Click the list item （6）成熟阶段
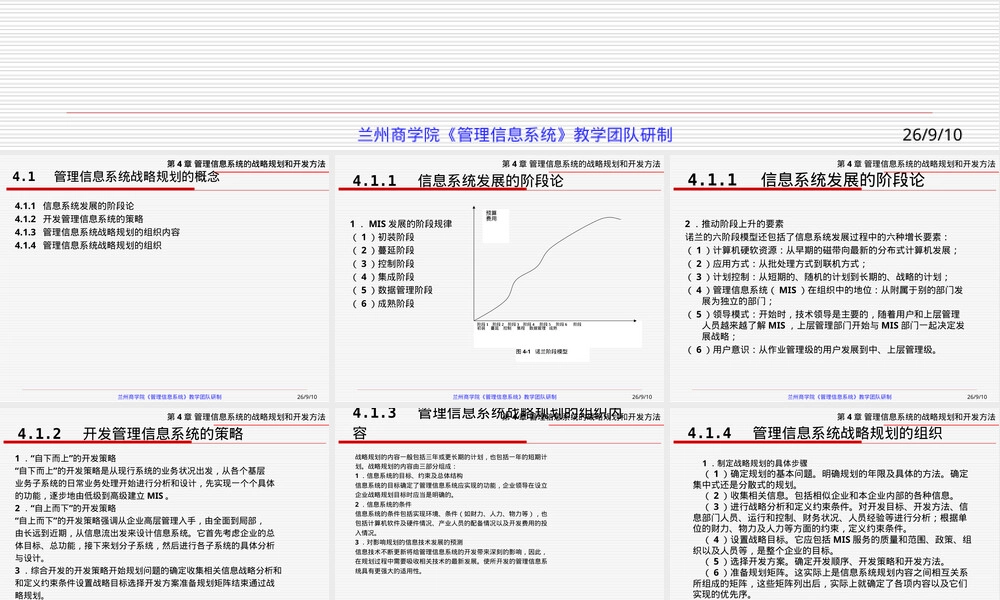The height and width of the screenshot is (600, 1000). pos(383,304)
